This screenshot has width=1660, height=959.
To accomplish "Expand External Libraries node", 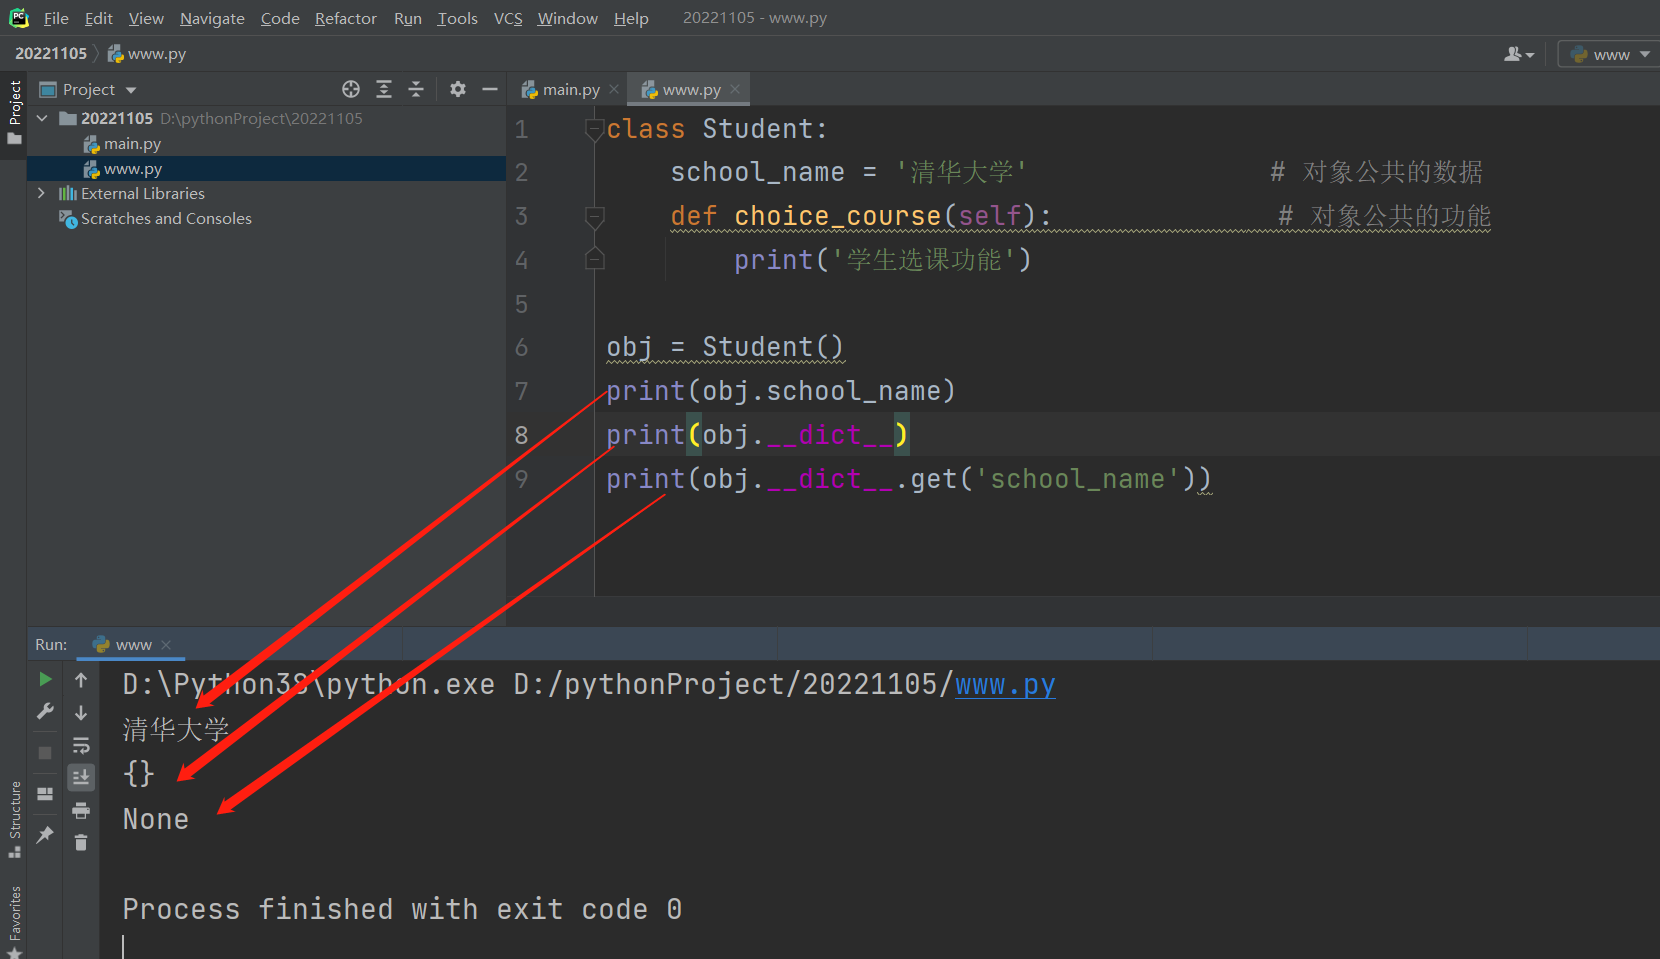I will click(x=41, y=193).
